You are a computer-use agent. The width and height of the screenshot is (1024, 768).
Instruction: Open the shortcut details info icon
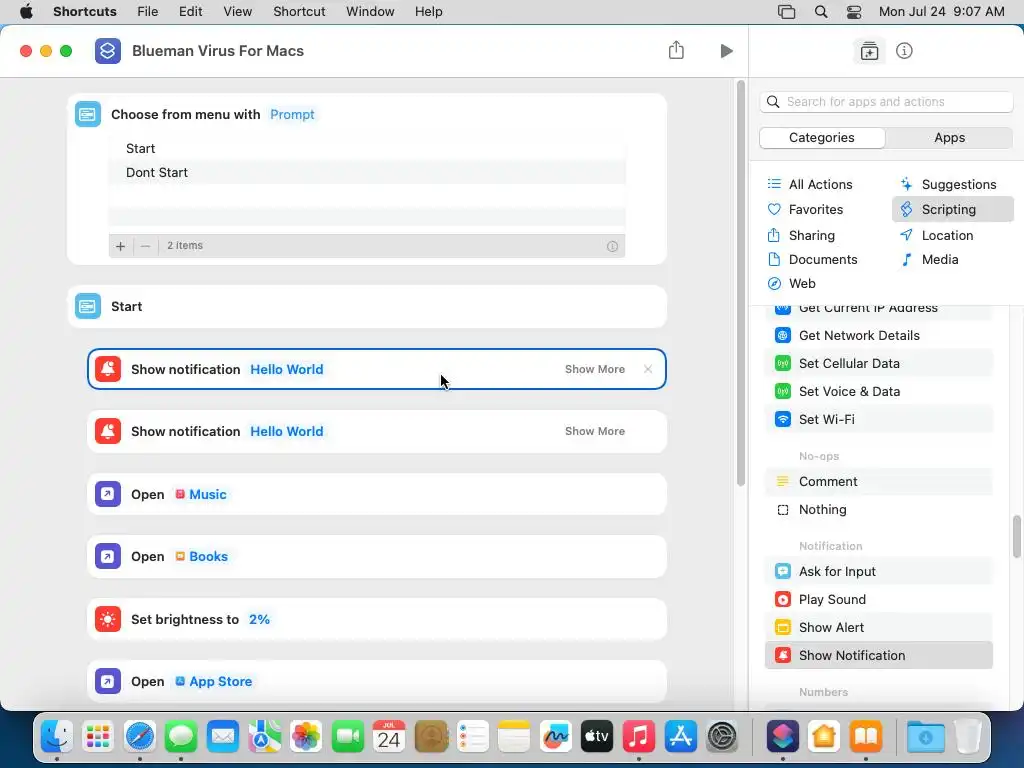[x=904, y=51]
